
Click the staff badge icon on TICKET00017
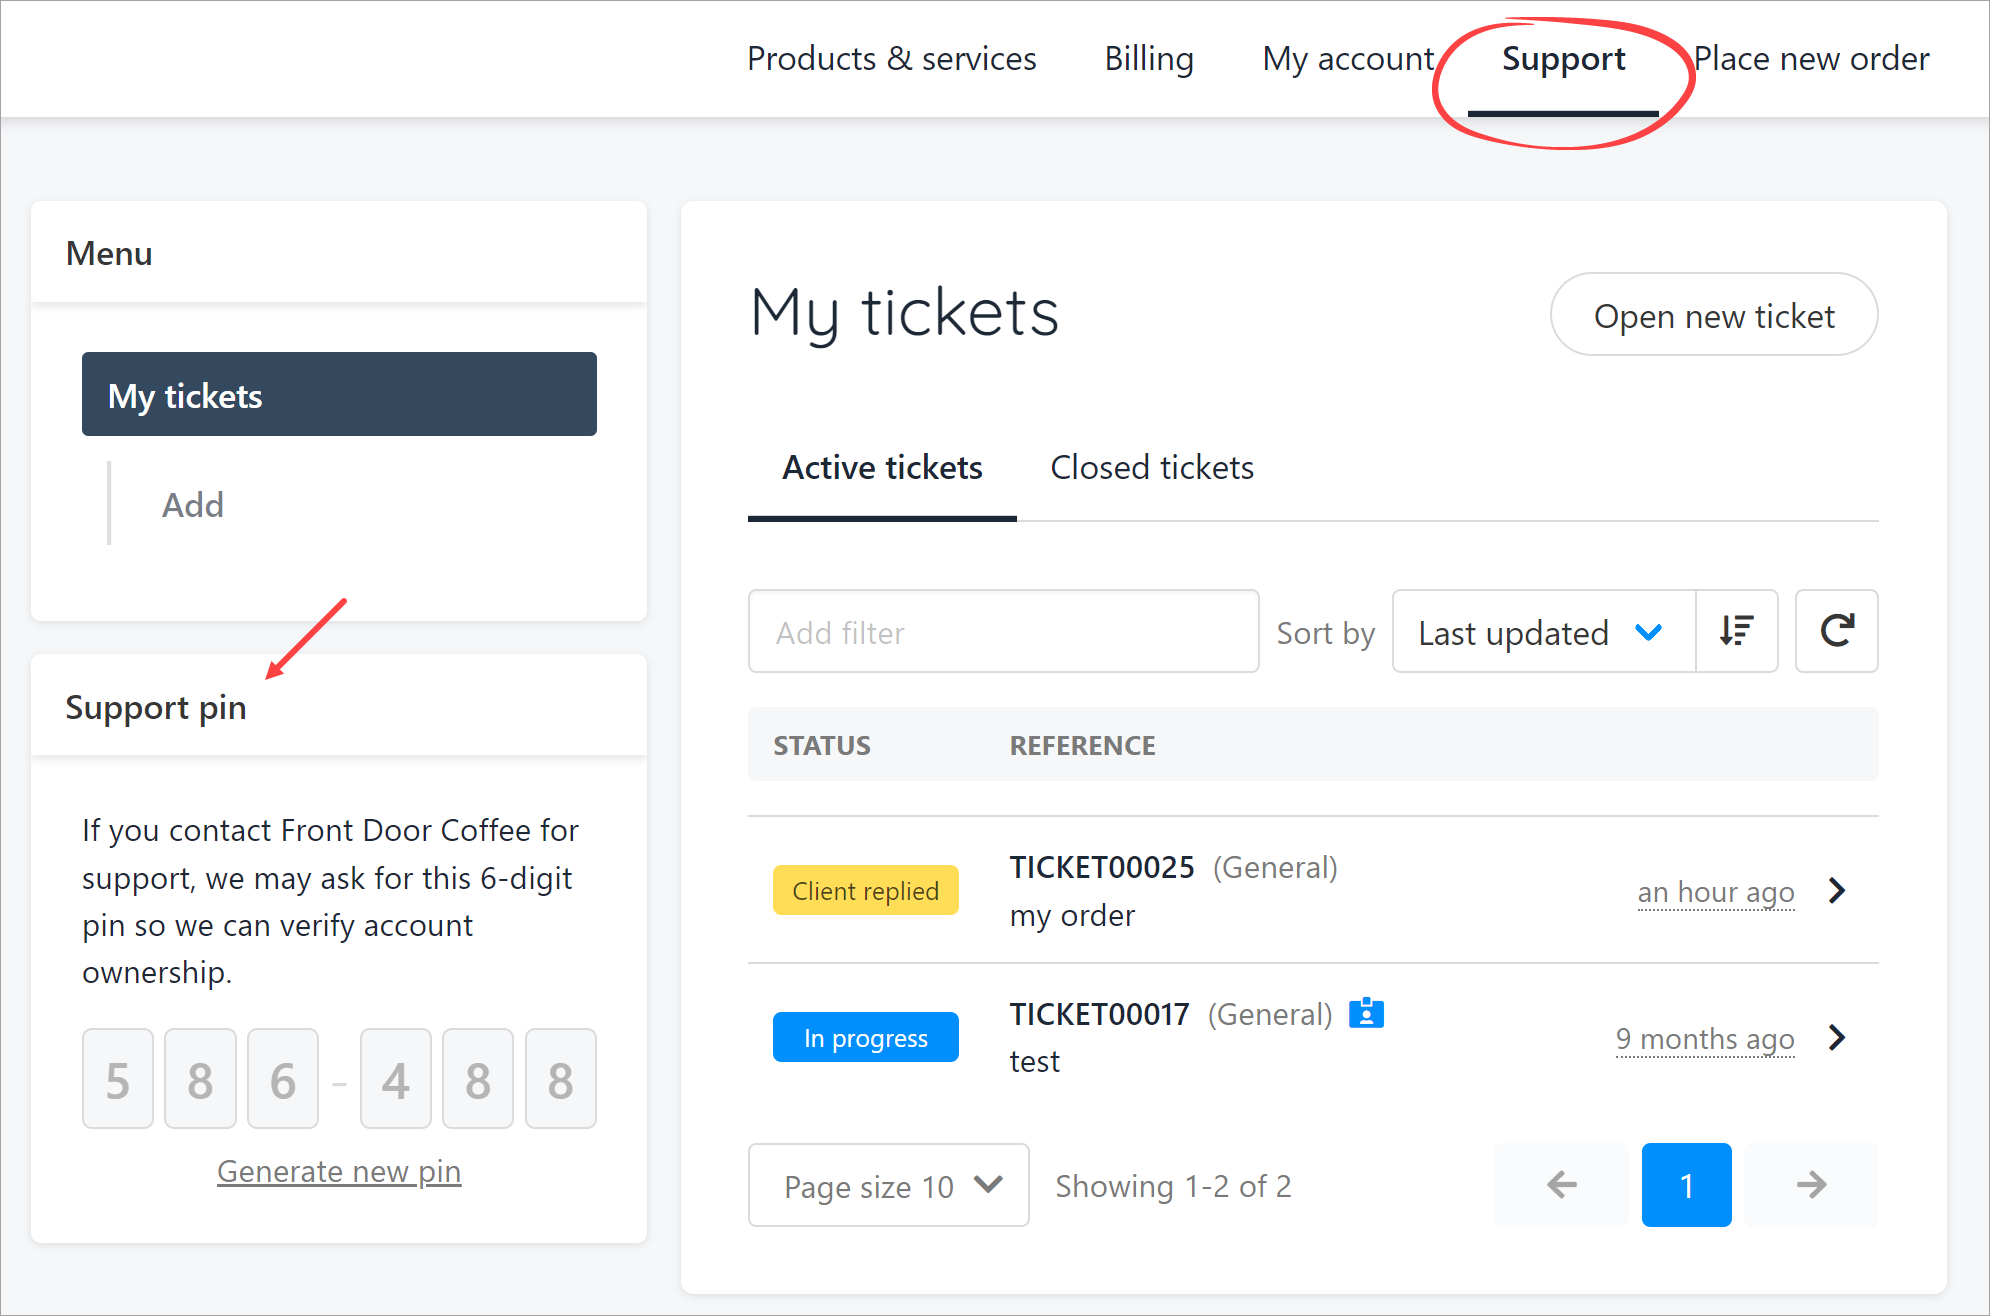point(1366,1013)
